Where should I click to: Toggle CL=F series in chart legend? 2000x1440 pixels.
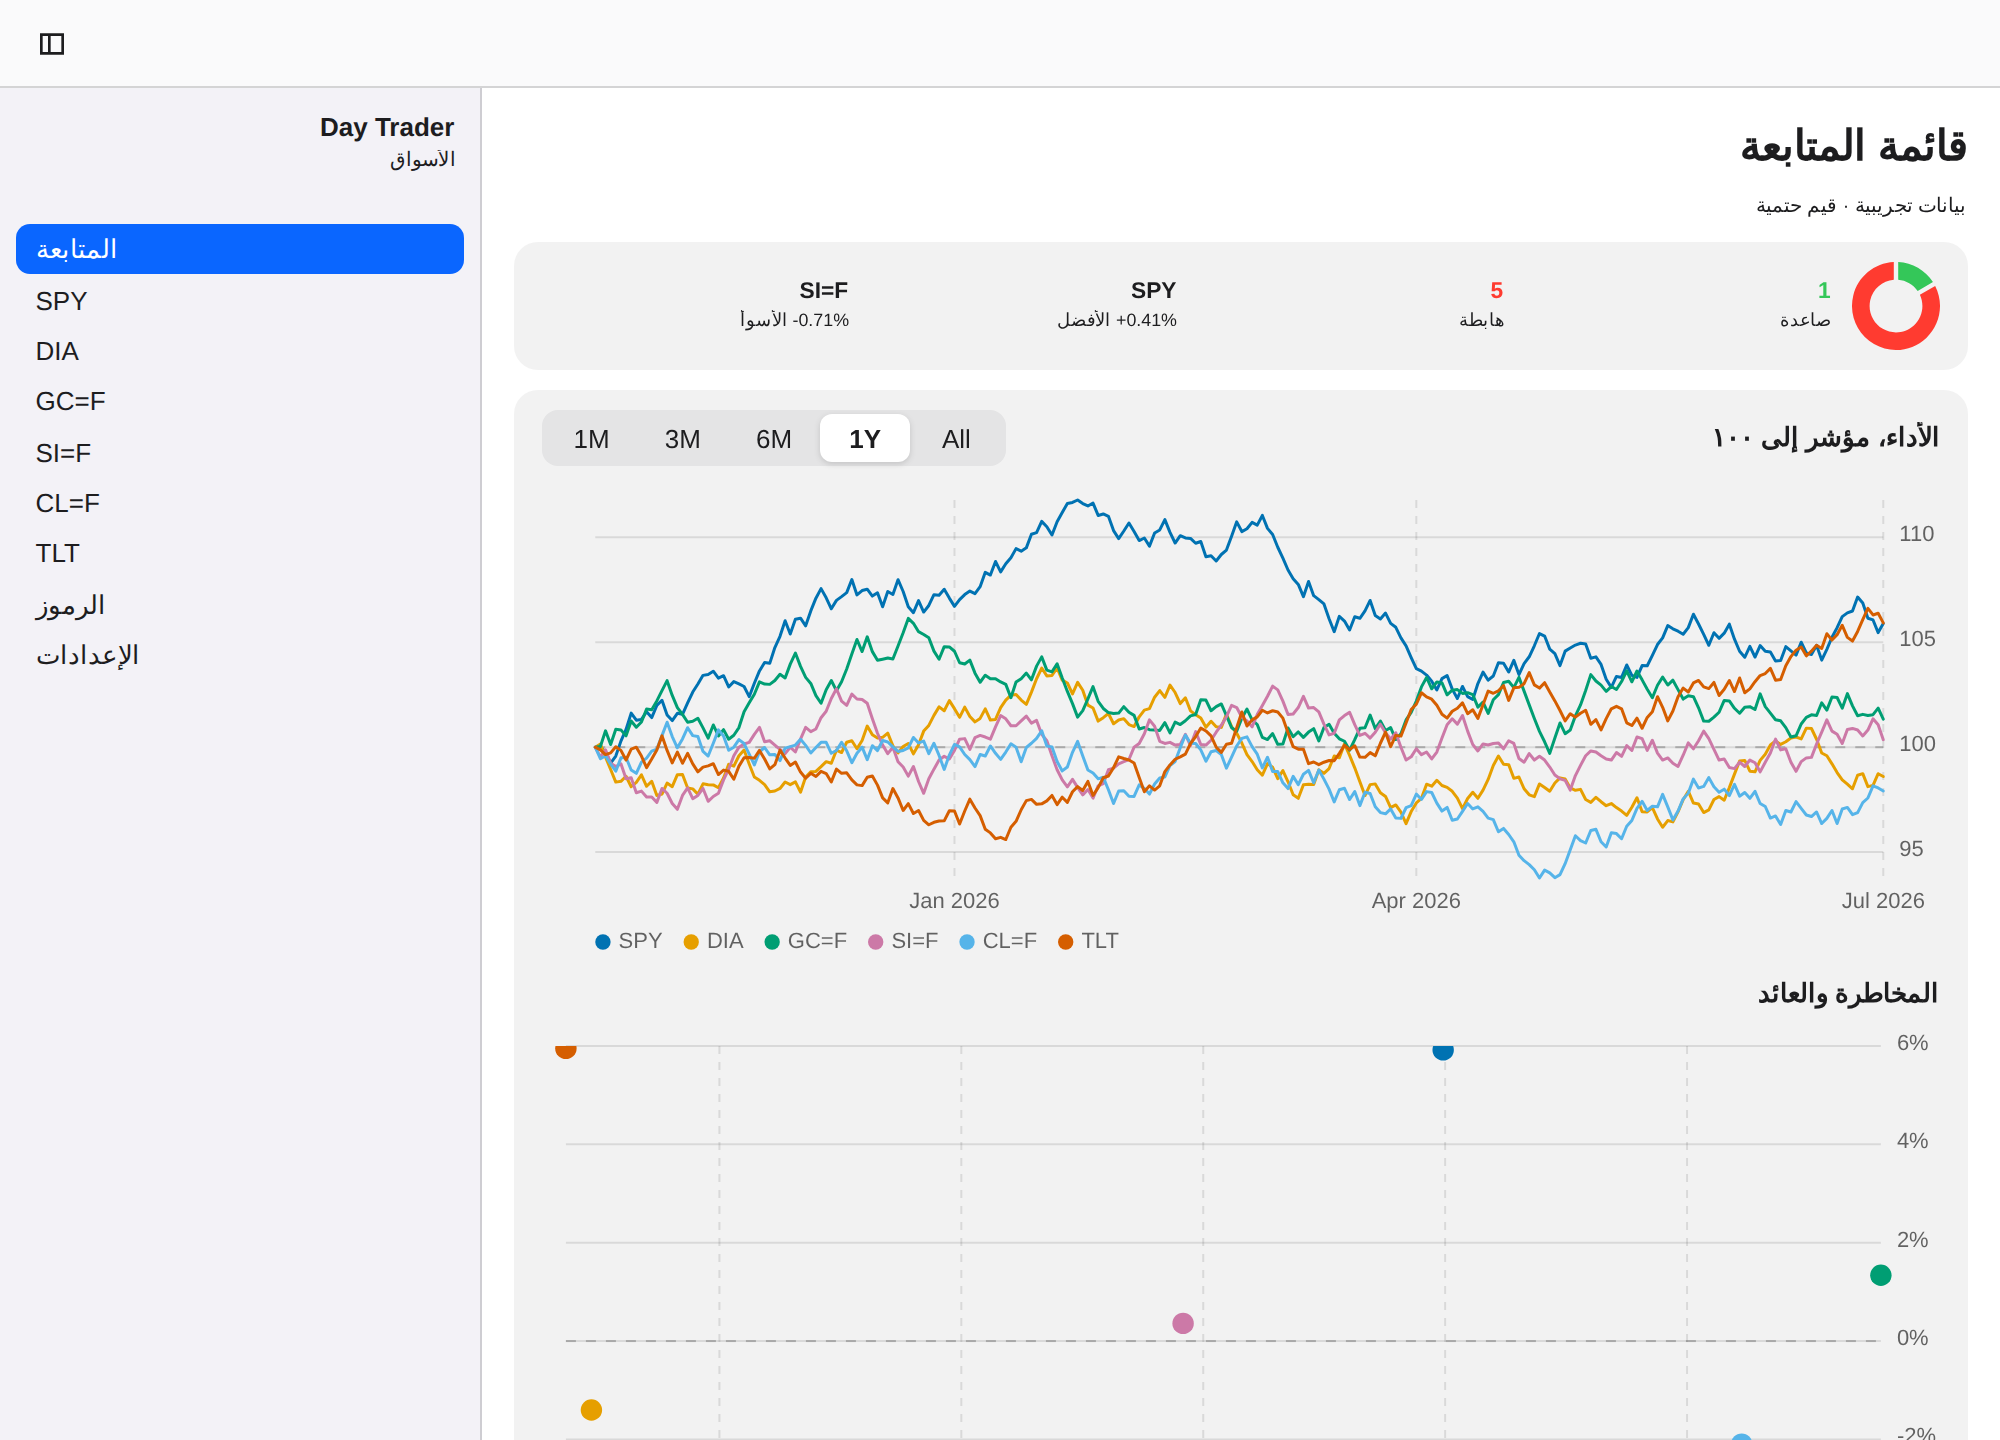point(998,941)
